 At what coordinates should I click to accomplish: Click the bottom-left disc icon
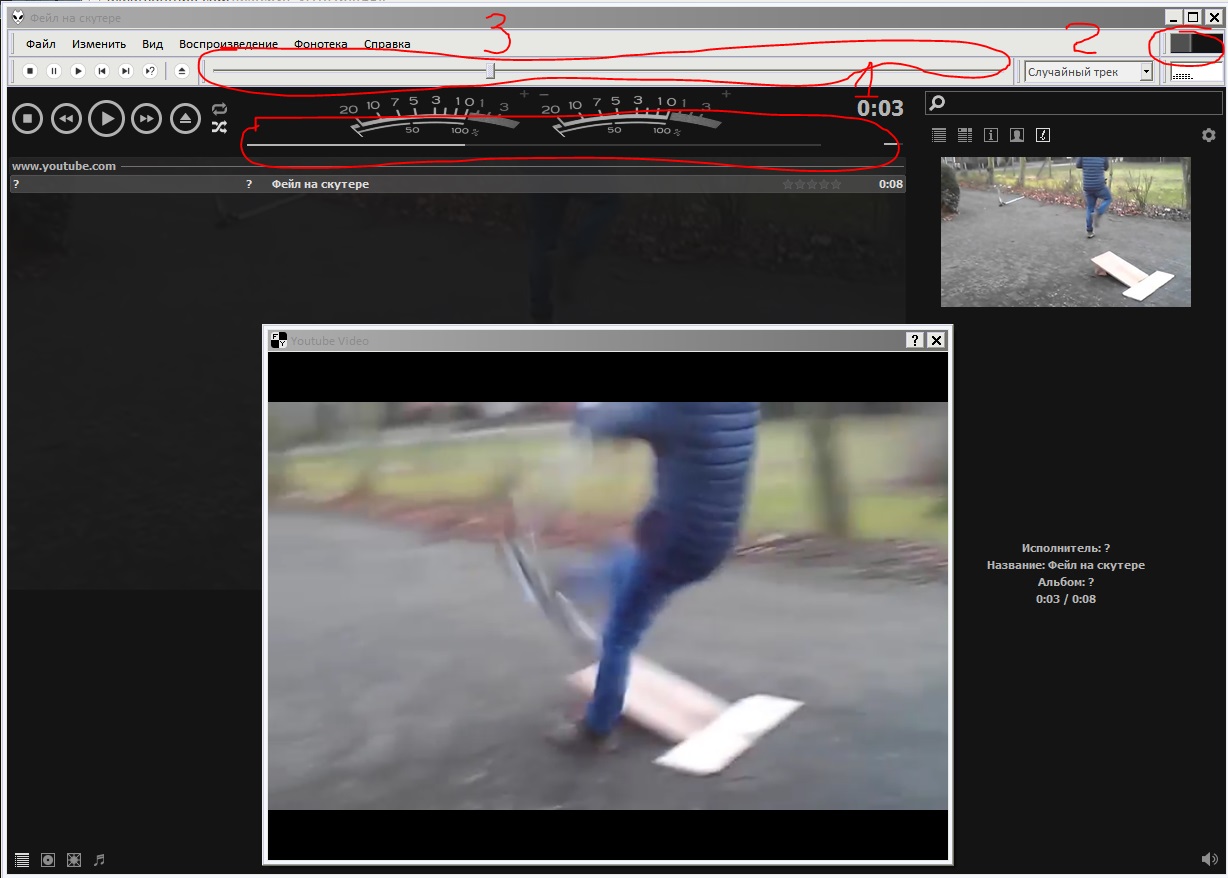pos(48,859)
